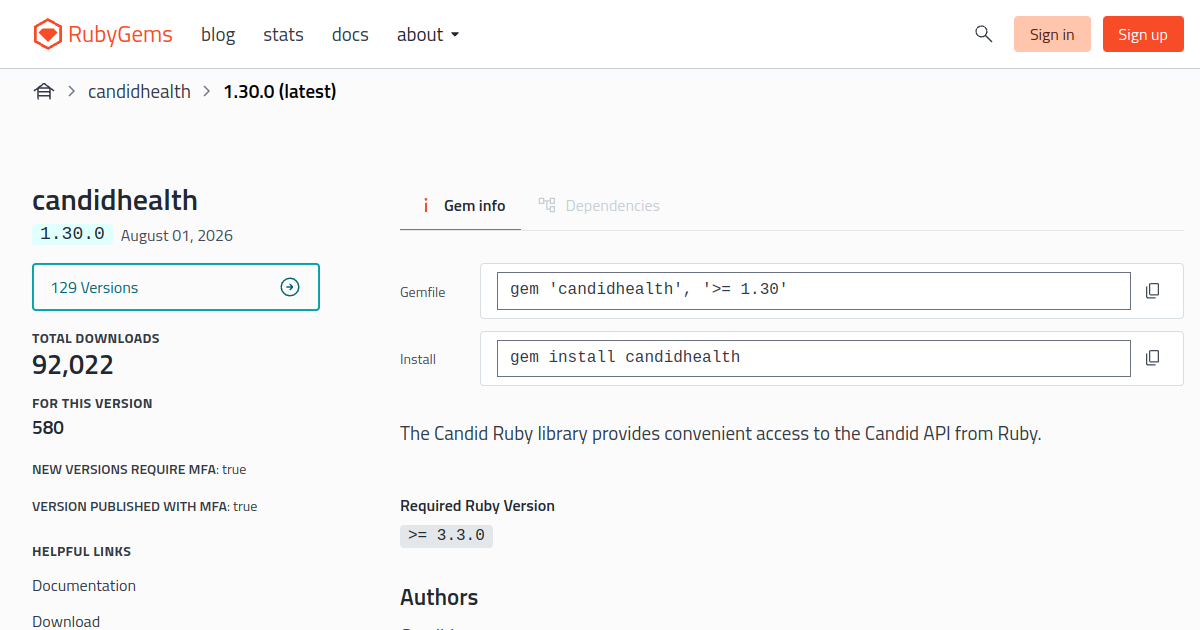Screen dimensions: 1200x630
Task: Select the gem install candidhealth field
Action: click(x=814, y=358)
